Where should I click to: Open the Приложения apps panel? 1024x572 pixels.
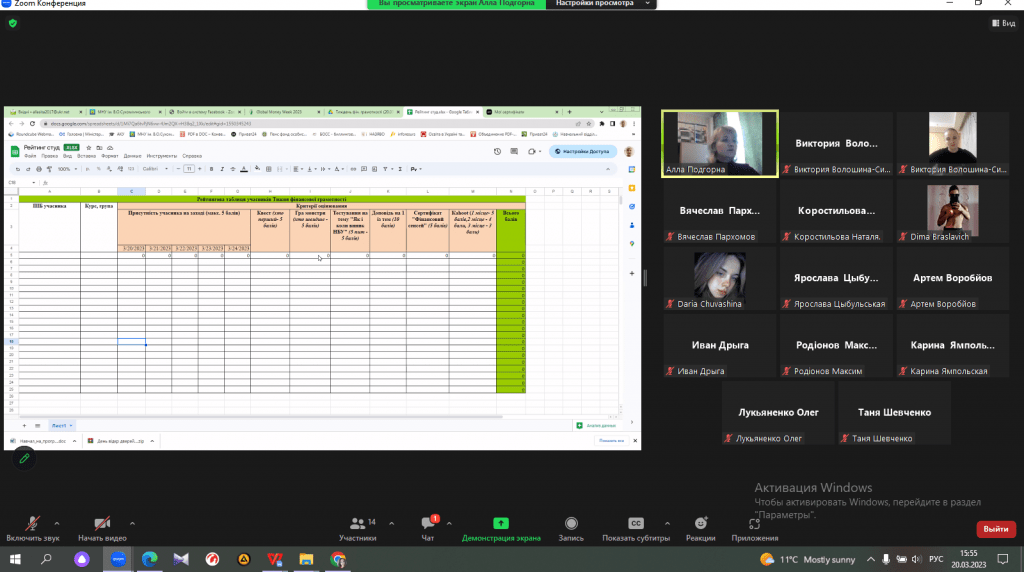pyautogui.click(x=754, y=524)
